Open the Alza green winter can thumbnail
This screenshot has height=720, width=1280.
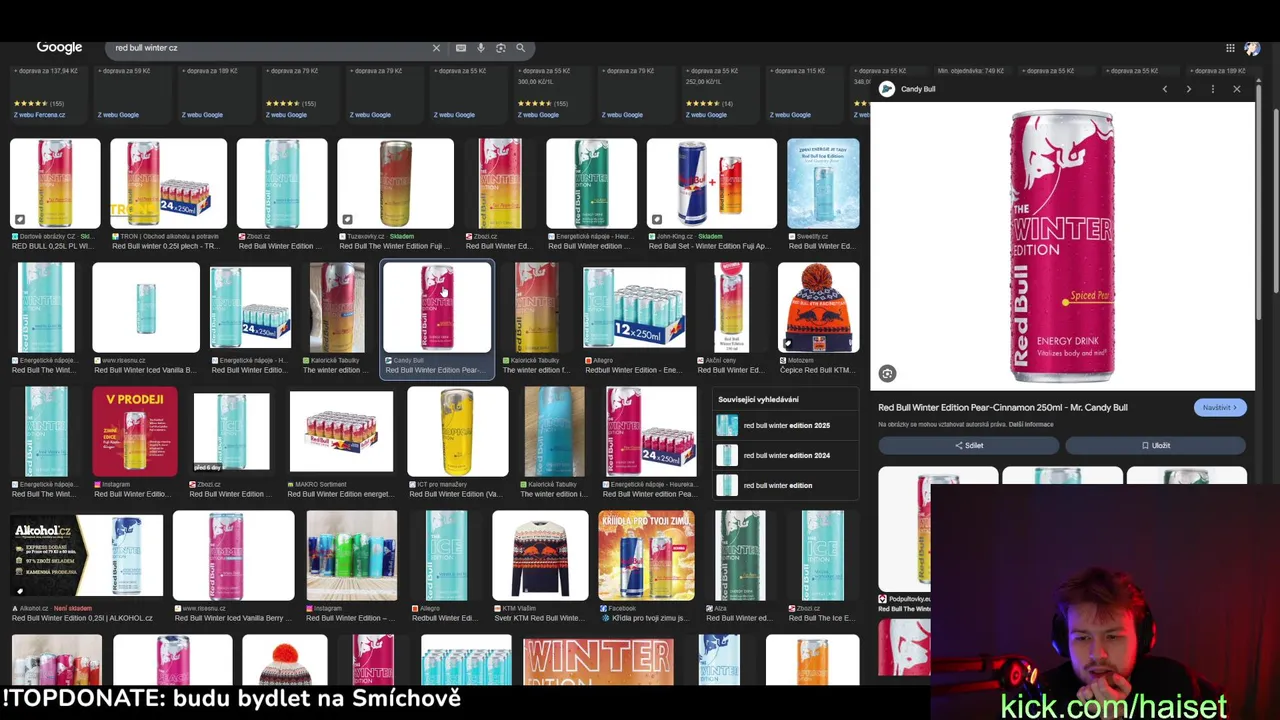[x=741, y=555]
